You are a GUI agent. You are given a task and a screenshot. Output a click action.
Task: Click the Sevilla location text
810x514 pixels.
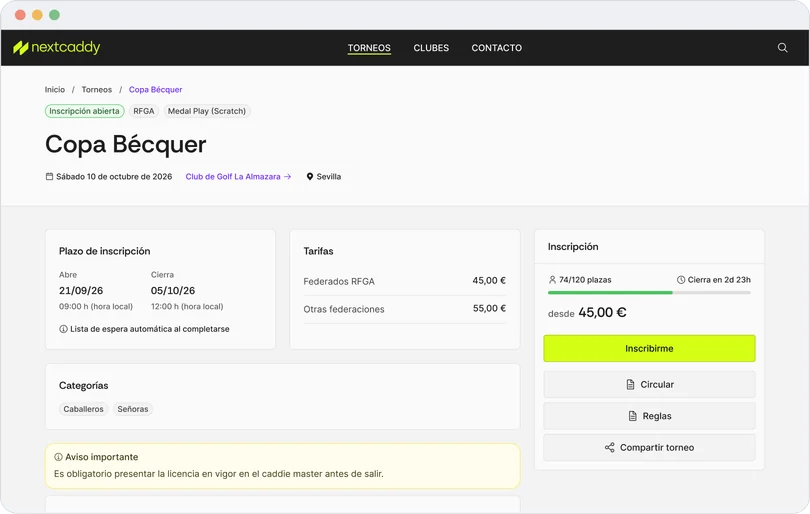(329, 177)
